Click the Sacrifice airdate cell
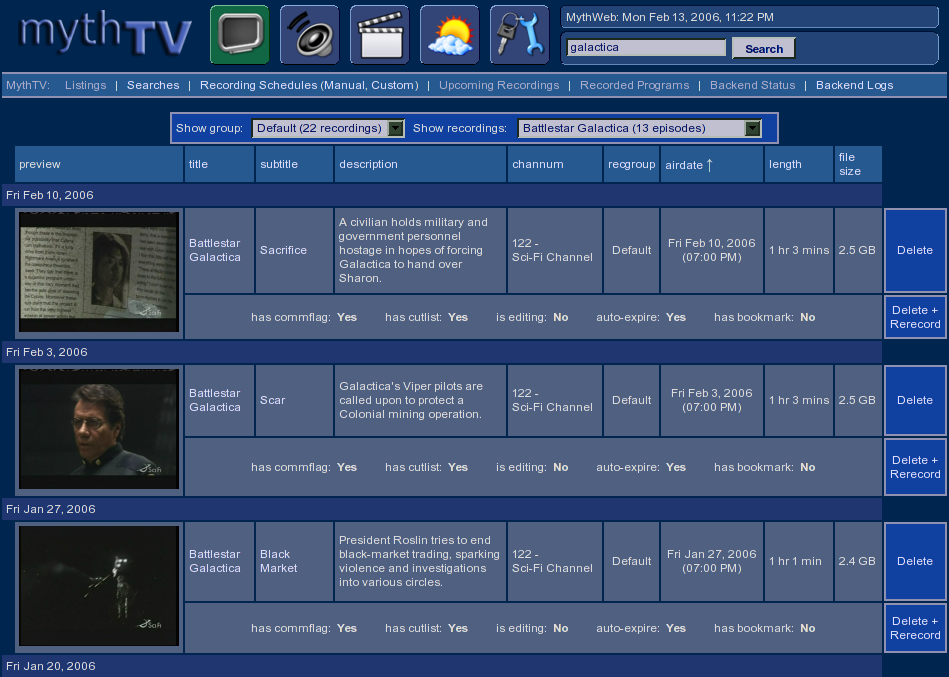The height and width of the screenshot is (677, 949). [x=712, y=250]
